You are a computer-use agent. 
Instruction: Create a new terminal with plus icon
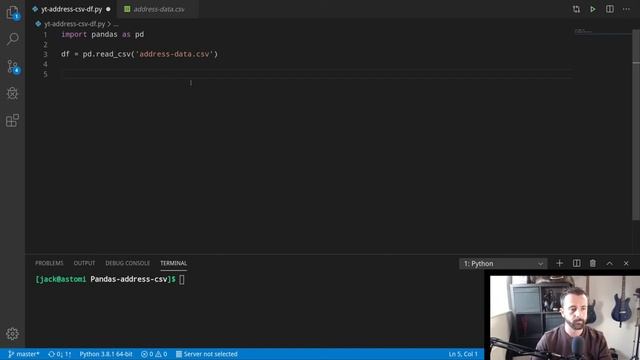point(560,263)
